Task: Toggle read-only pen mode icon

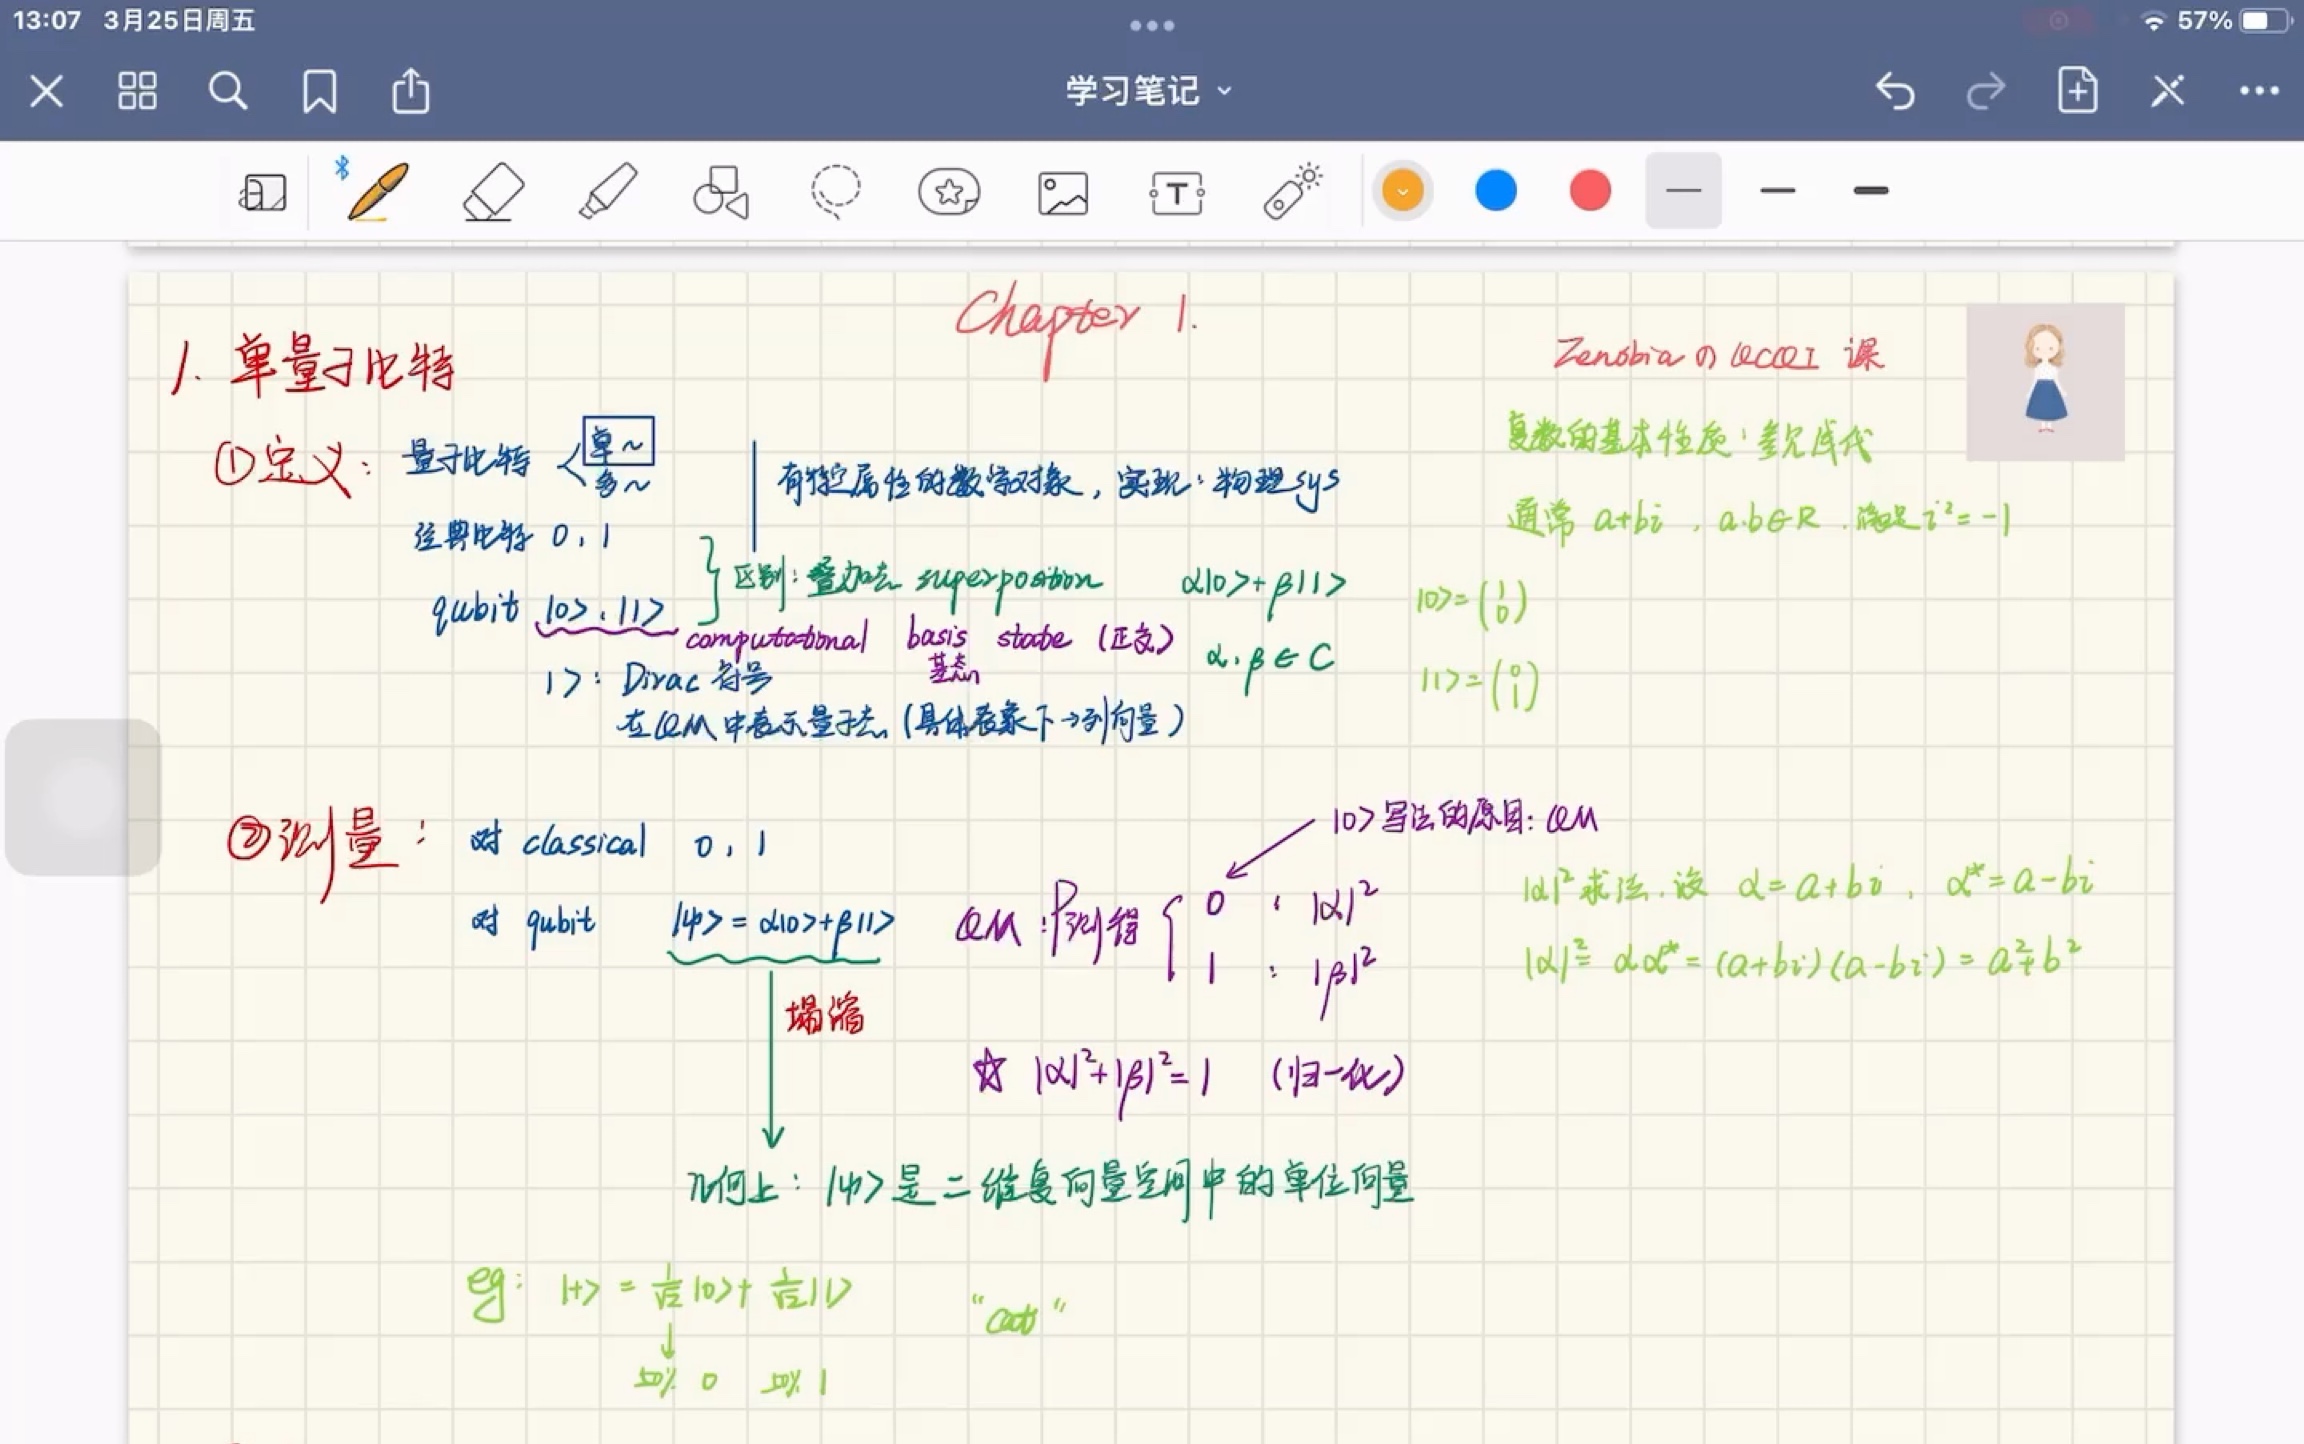Action: (x=2168, y=91)
